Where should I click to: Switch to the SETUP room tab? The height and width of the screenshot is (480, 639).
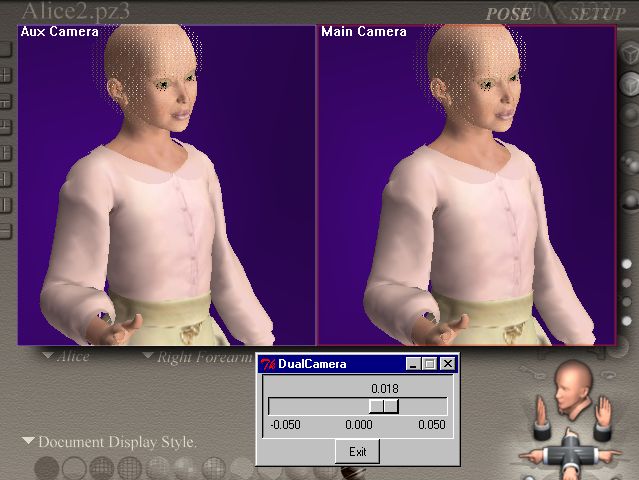coord(597,14)
